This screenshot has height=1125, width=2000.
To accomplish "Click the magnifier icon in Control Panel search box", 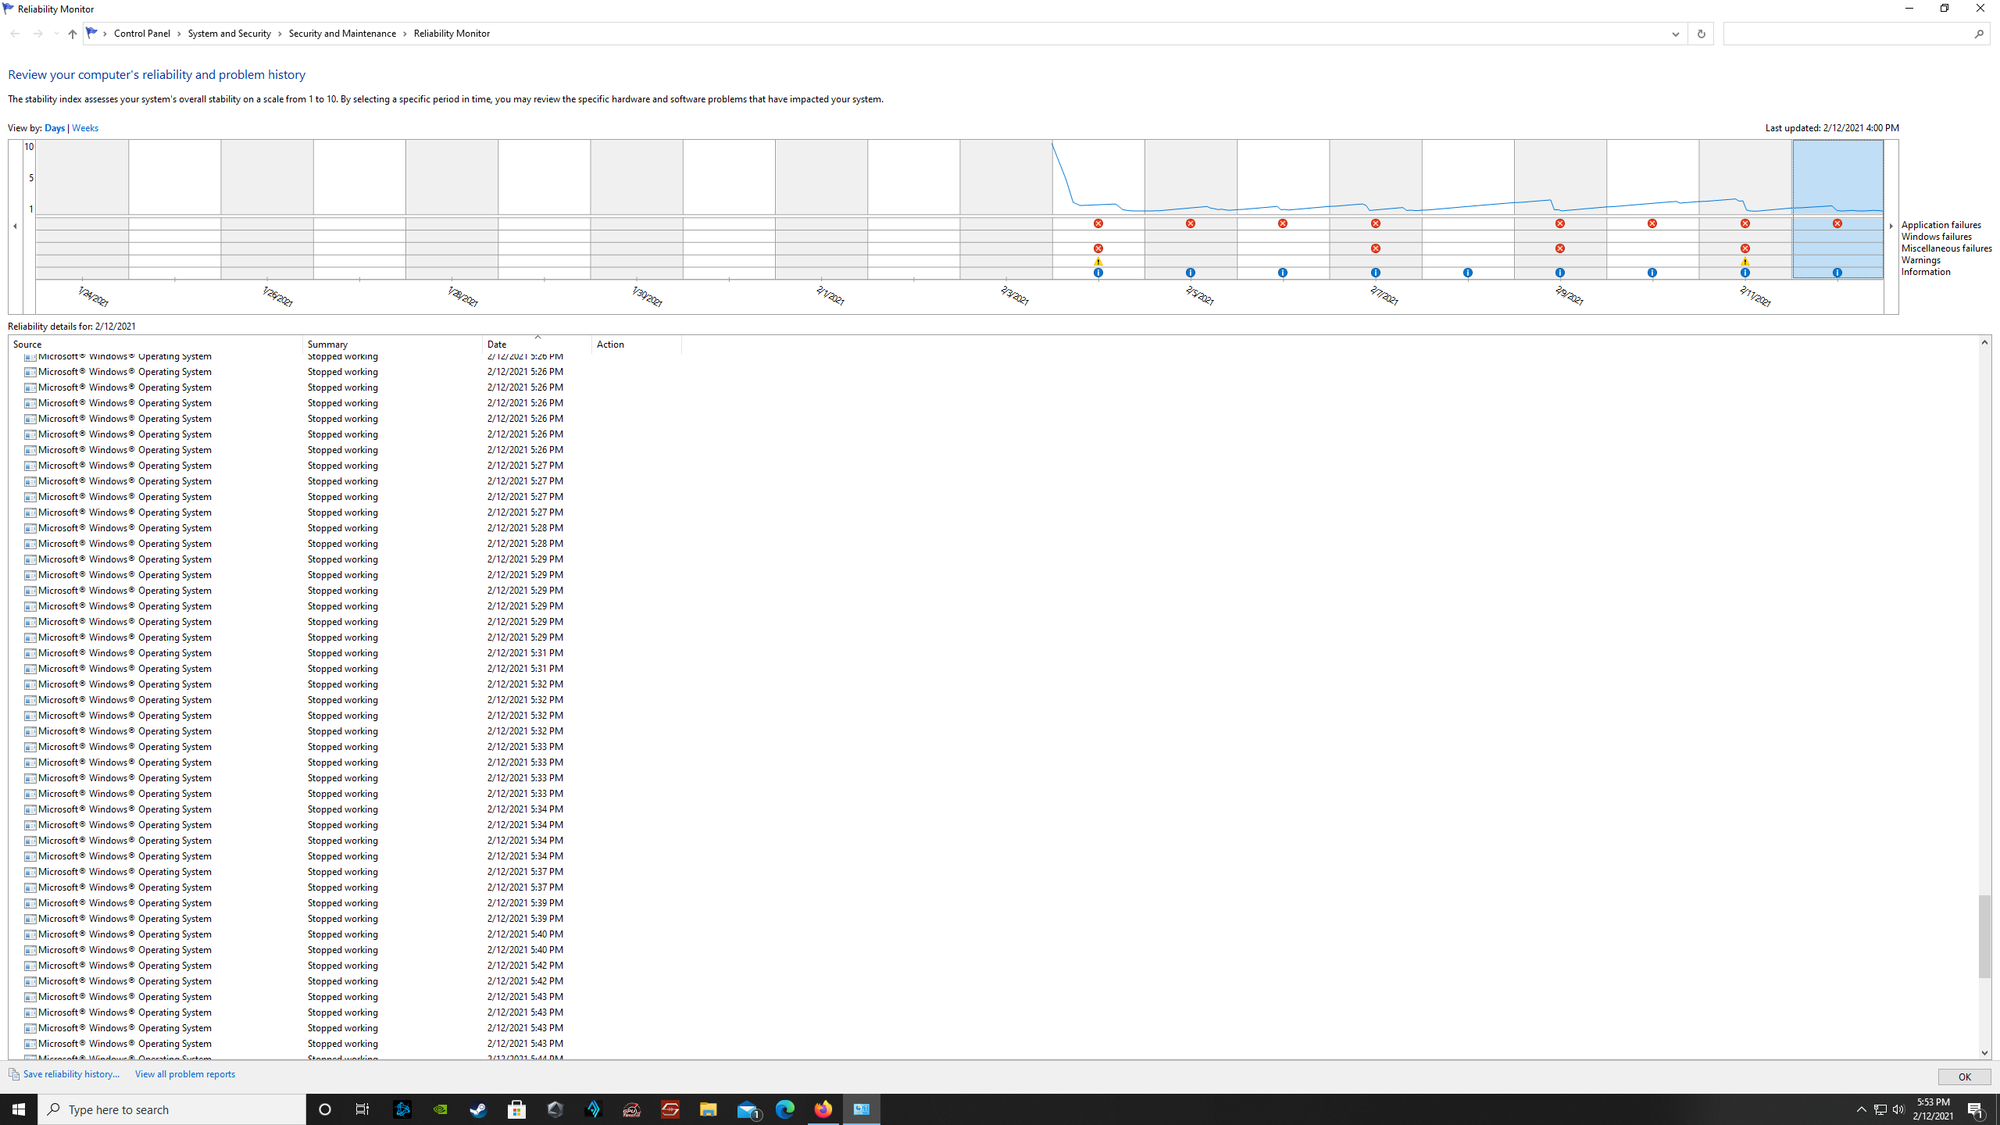I will click(1978, 34).
